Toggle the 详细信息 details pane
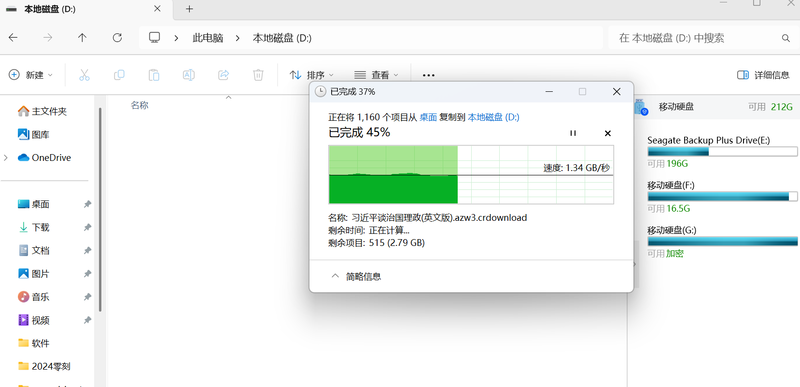Screen dimensions: 800x387 pyautogui.click(x=763, y=75)
